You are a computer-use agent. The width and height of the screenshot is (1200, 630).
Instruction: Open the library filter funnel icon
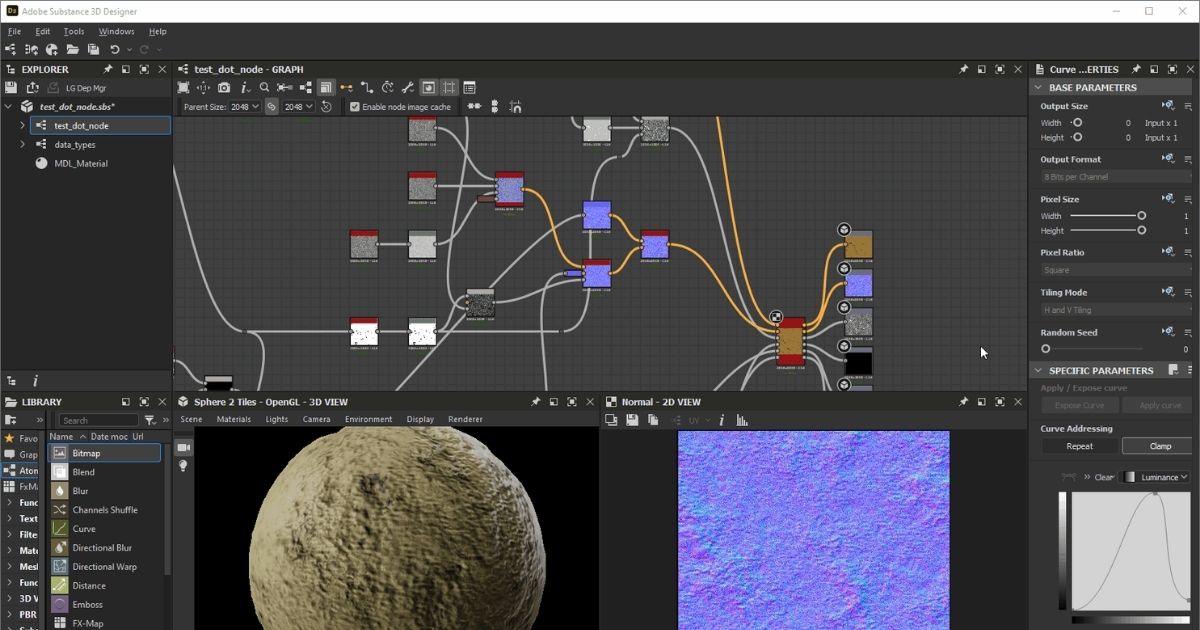click(x=150, y=420)
